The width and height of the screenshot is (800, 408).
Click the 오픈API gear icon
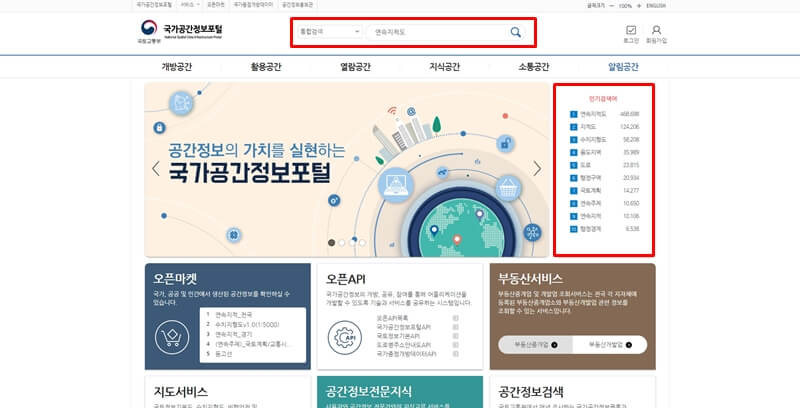(344, 337)
